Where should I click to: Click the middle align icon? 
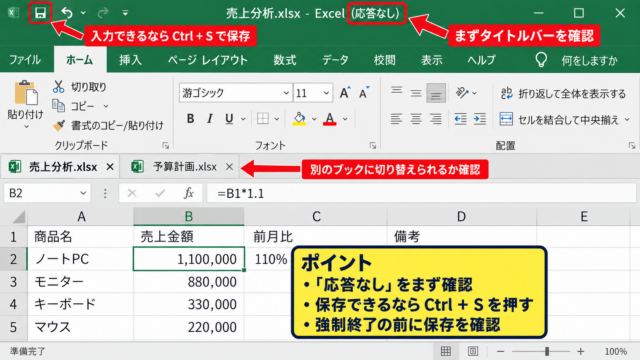416,93
